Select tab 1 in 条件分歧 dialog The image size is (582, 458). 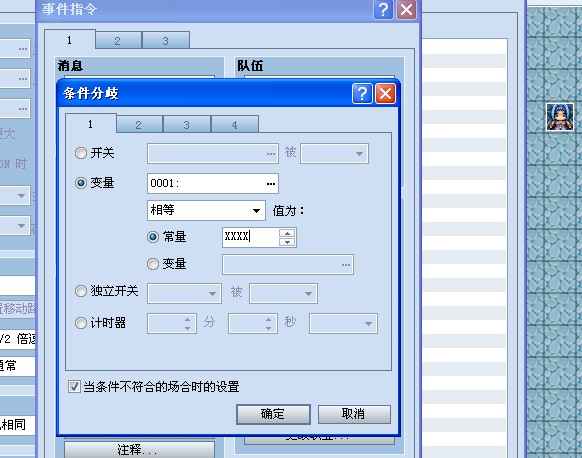coord(91,124)
